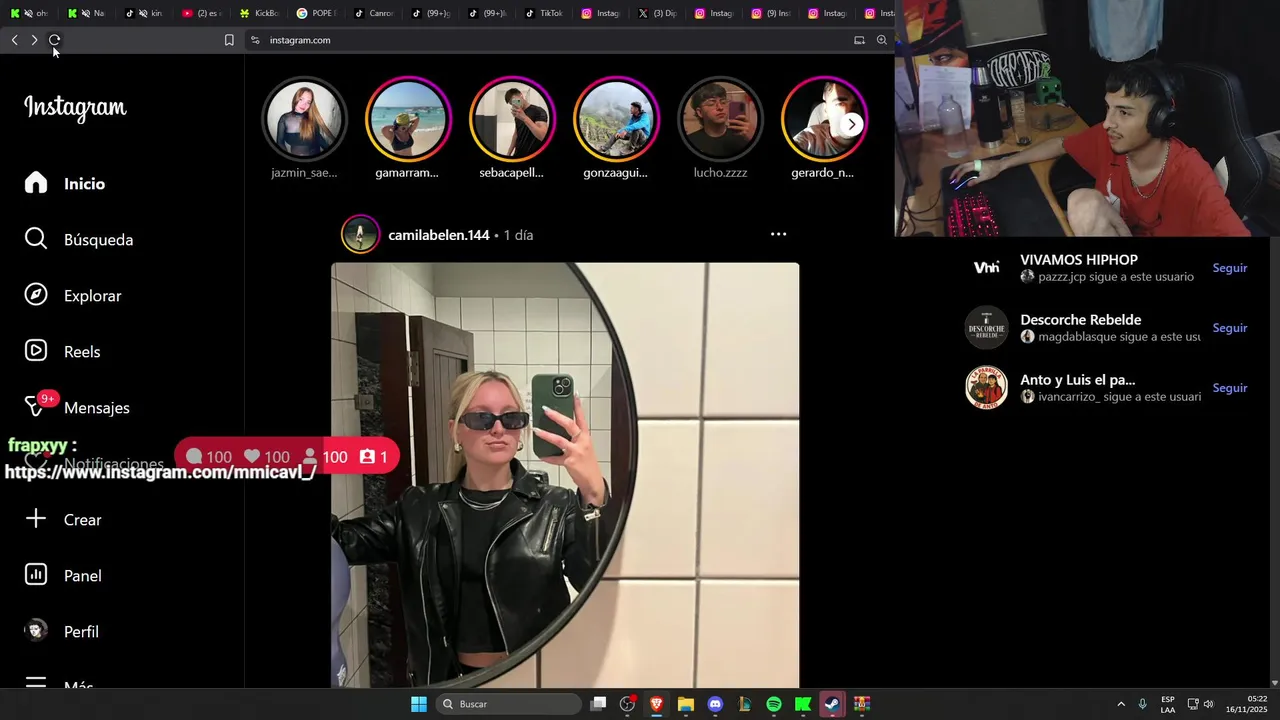Reload the page with refresh icon

(55, 40)
